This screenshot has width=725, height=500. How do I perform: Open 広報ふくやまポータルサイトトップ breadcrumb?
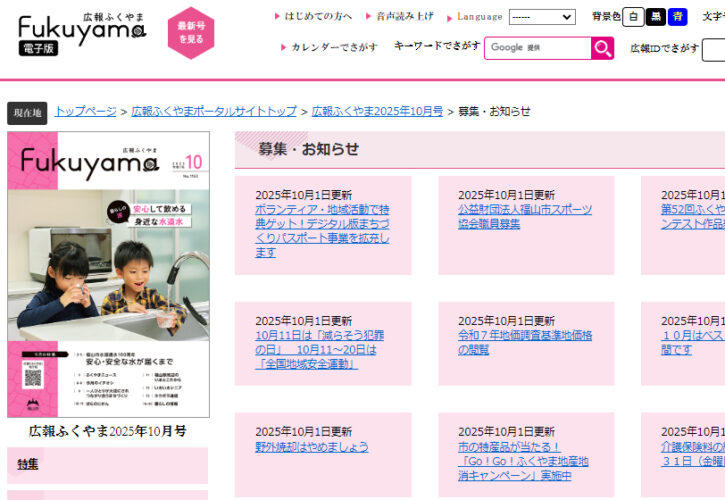214,111
